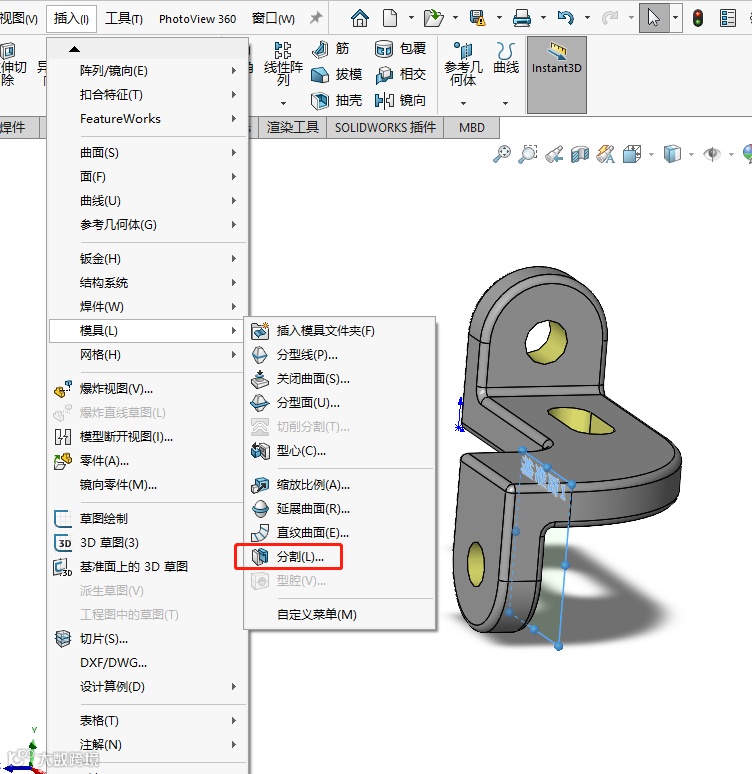752x774 pixels.
Task: Pin the menu bar with pushpin icon
Action: pos(316,18)
